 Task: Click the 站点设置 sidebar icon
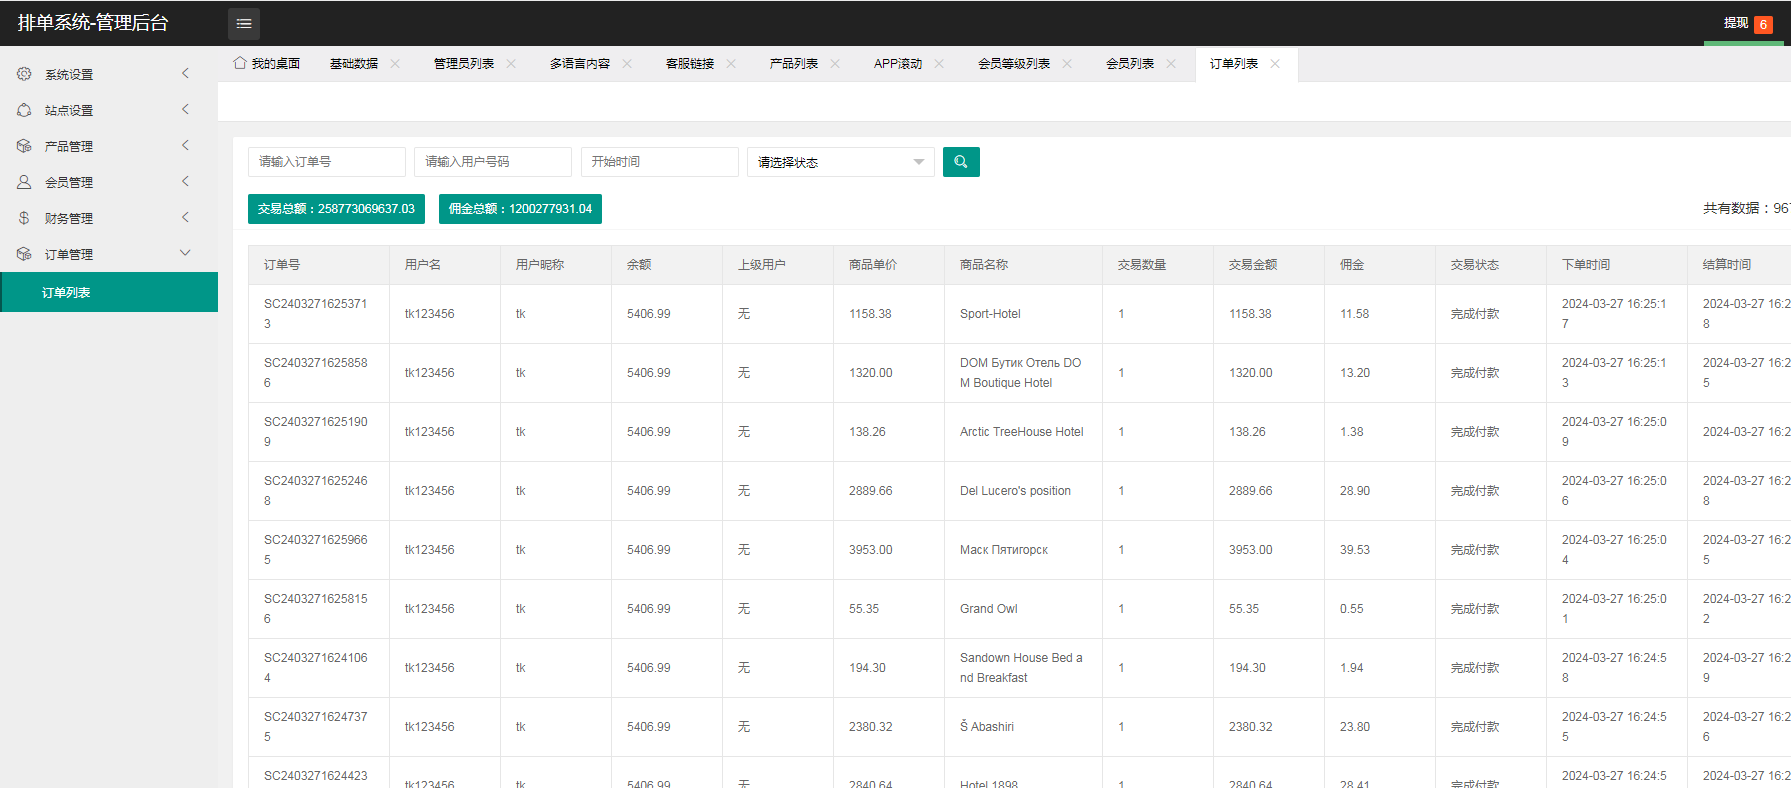point(24,110)
